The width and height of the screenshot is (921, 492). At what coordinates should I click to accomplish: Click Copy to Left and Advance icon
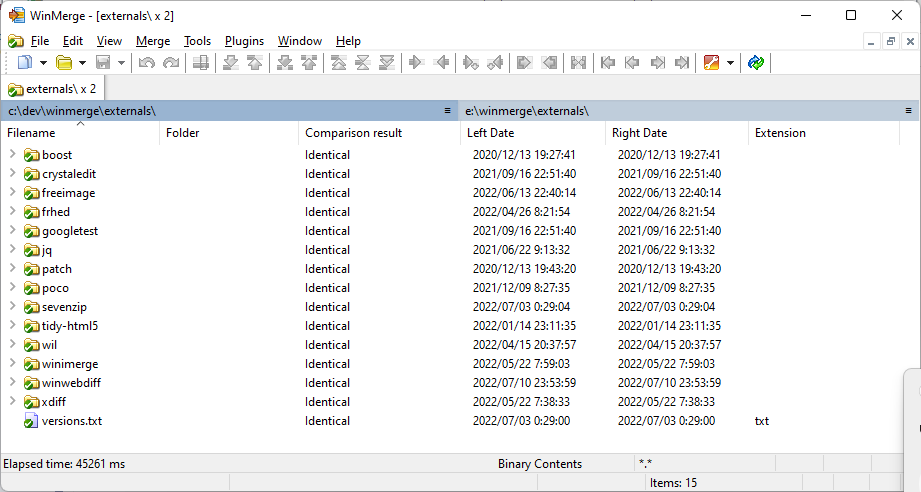pos(495,62)
